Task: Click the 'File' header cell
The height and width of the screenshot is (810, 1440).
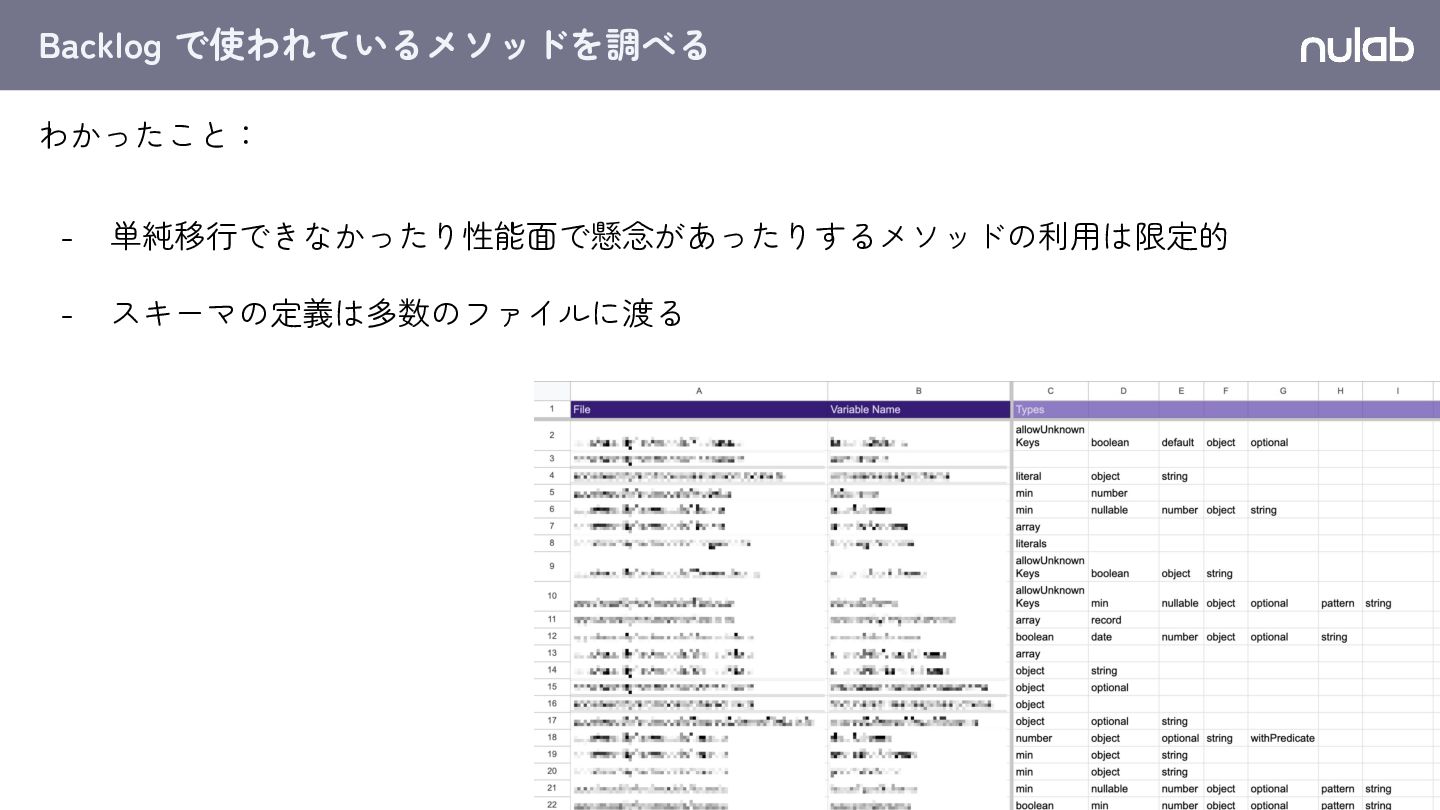Action: [x=699, y=409]
